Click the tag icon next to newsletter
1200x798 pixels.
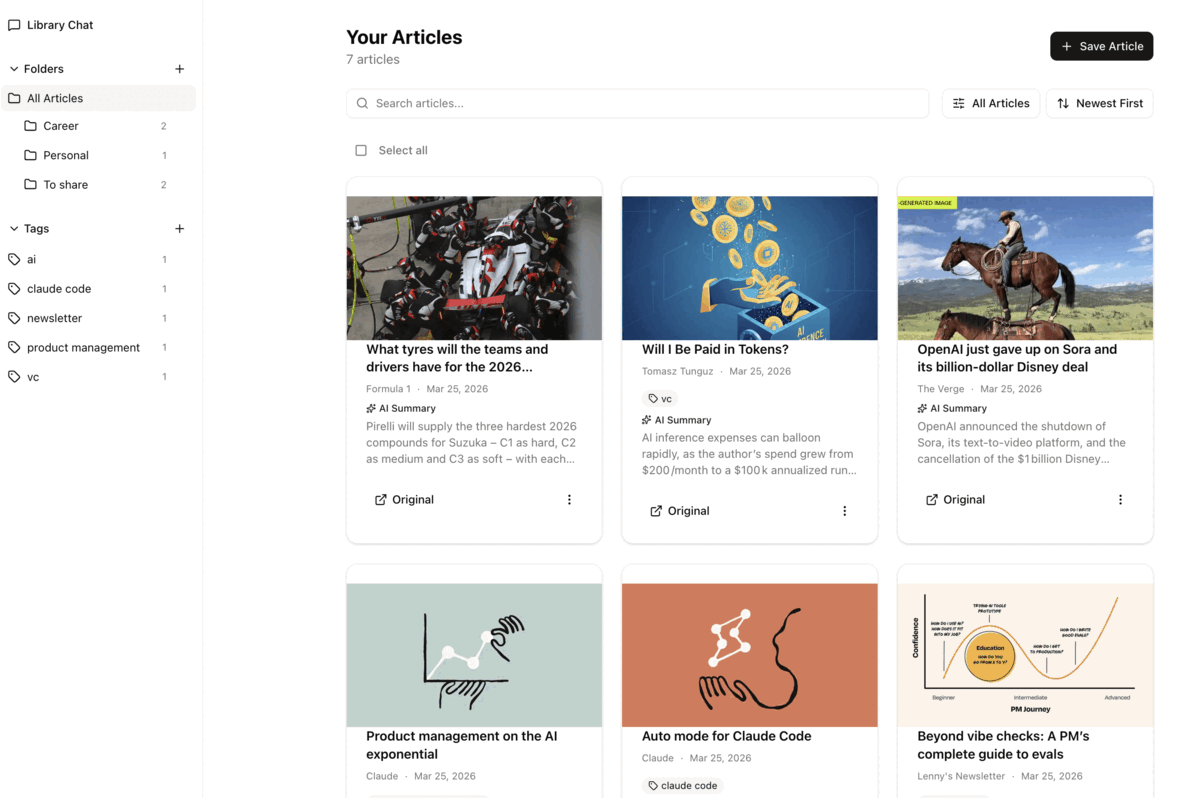pyautogui.click(x=14, y=317)
